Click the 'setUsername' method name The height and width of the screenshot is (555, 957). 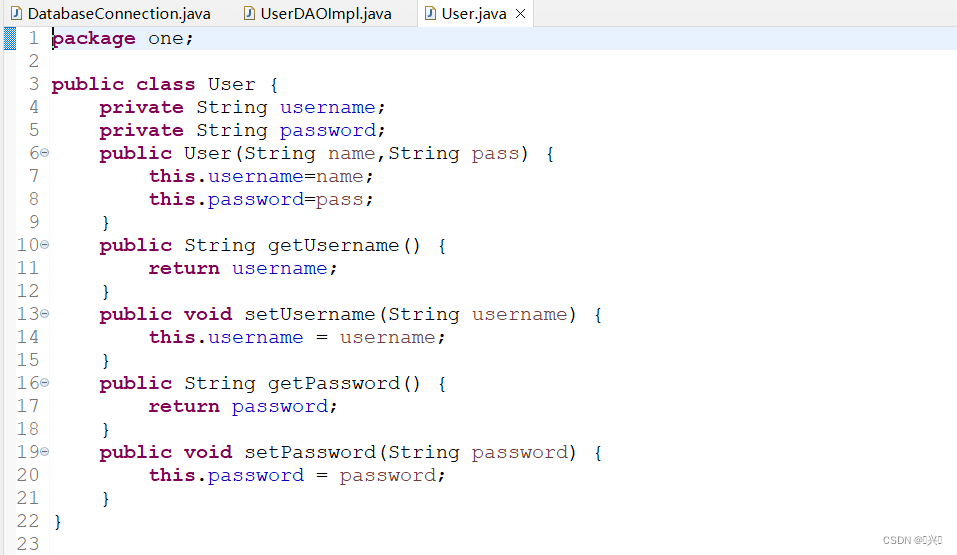coord(309,314)
